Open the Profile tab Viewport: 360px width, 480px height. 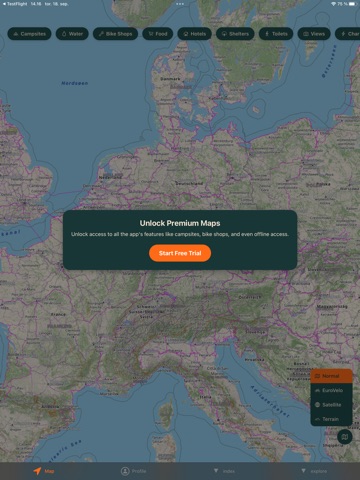click(x=134, y=471)
